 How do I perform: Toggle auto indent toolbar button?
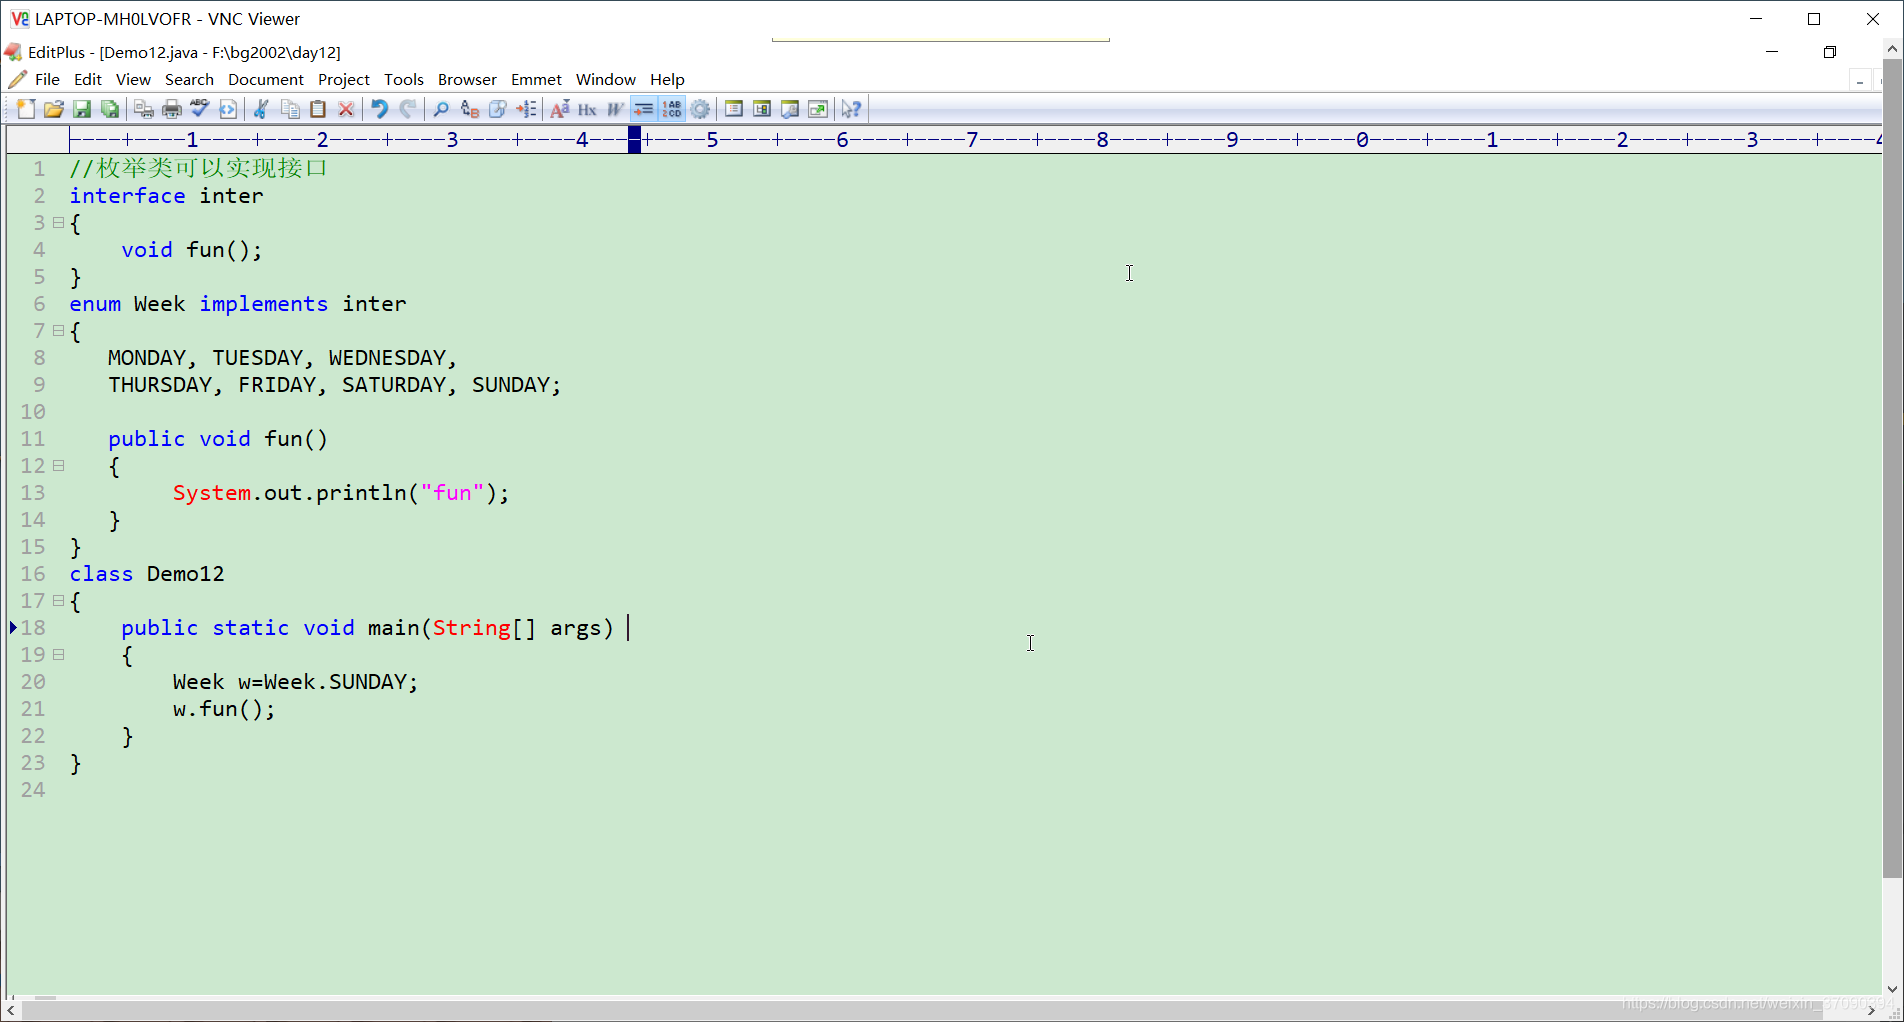point(644,109)
